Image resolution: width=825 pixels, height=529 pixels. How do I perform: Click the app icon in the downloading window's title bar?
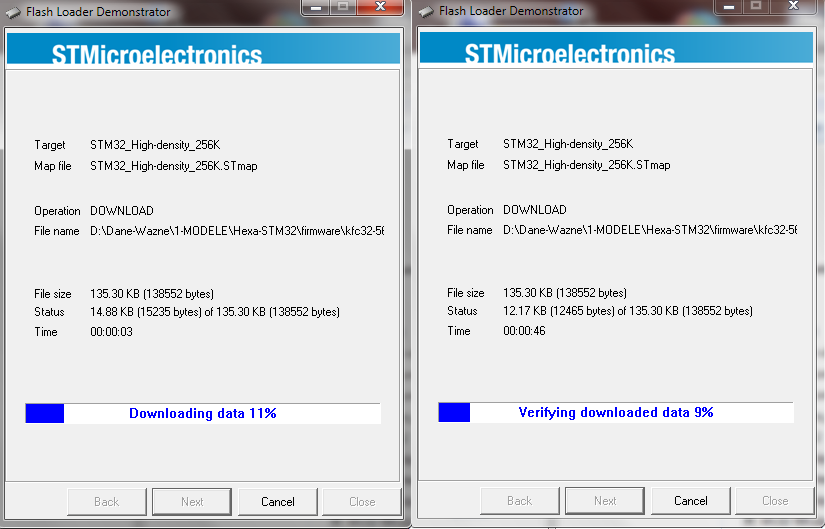pos(13,12)
